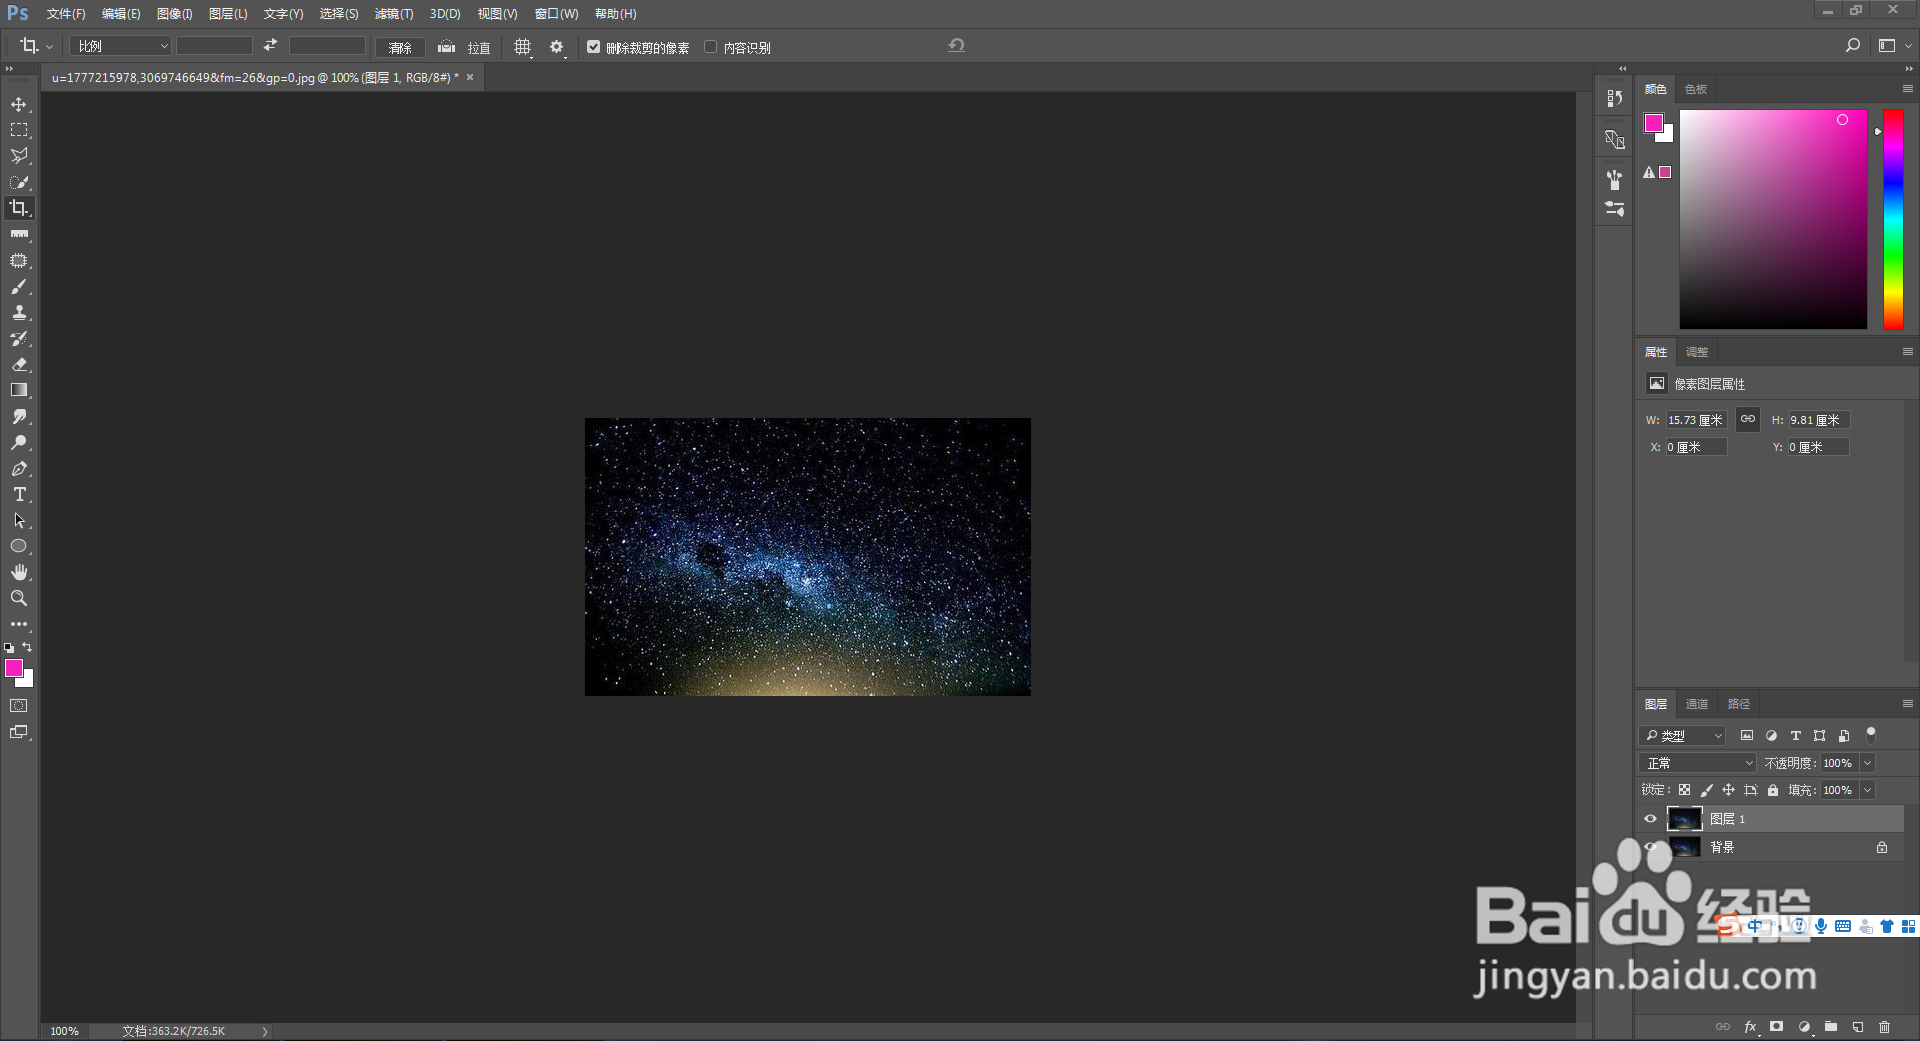This screenshot has width=1920, height=1041.
Task: Switch to the Swatches tab
Action: pyautogui.click(x=1696, y=89)
